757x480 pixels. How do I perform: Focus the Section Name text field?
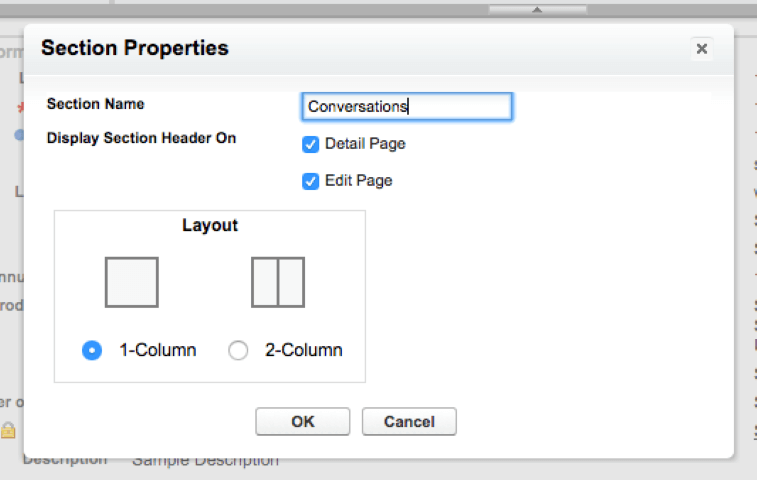point(406,106)
